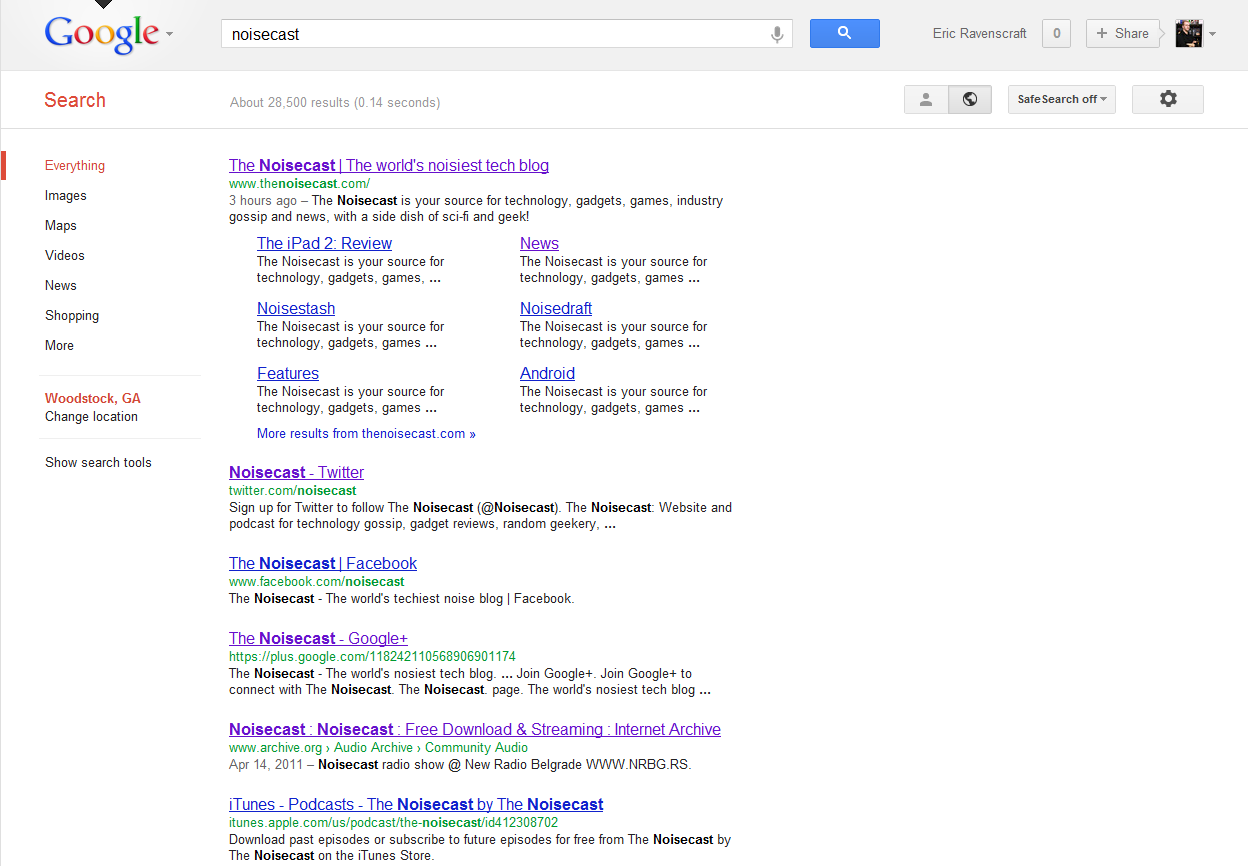The image size is (1248, 866).
Task: Click the www.facebook.com/noisecast URL text
Action: coord(316,582)
